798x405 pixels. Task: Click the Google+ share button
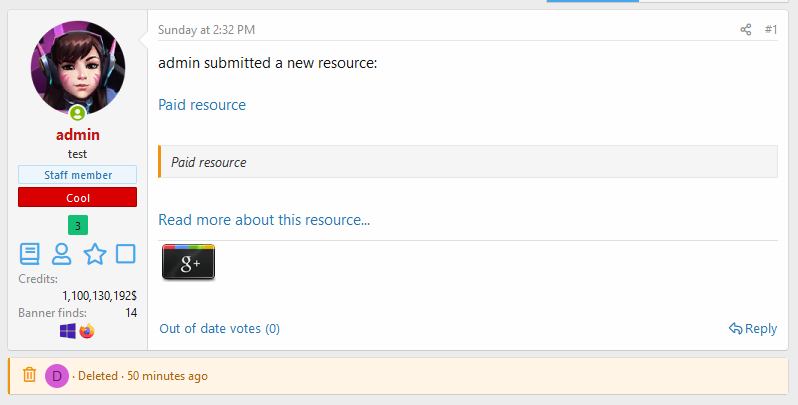pyautogui.click(x=188, y=262)
